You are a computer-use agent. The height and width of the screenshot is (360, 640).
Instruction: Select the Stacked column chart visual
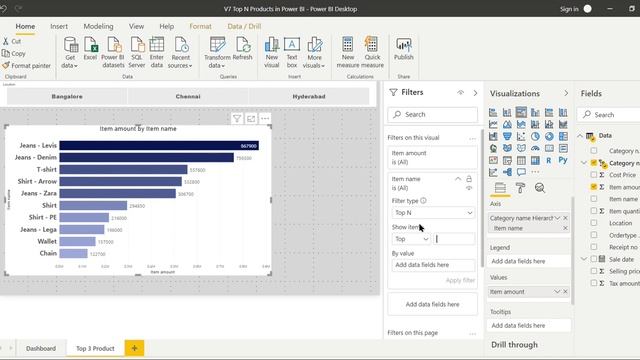507,112
